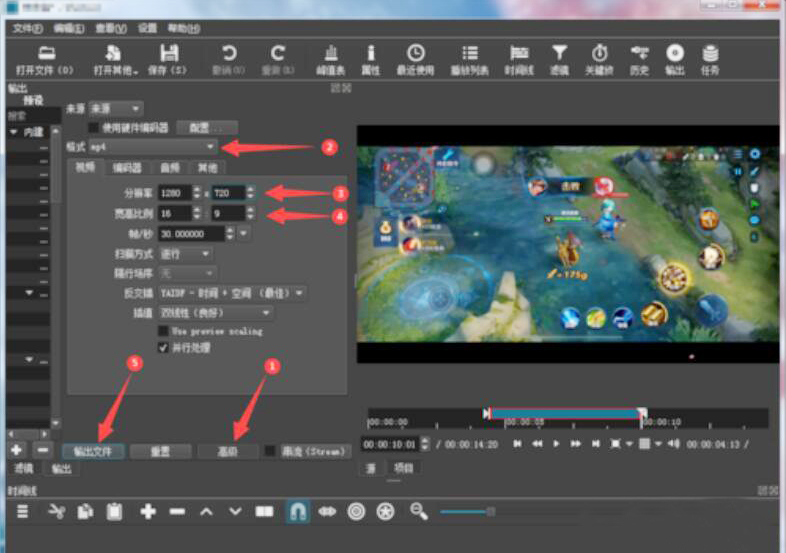Paste the clip with the clipboard icon

tap(114, 512)
